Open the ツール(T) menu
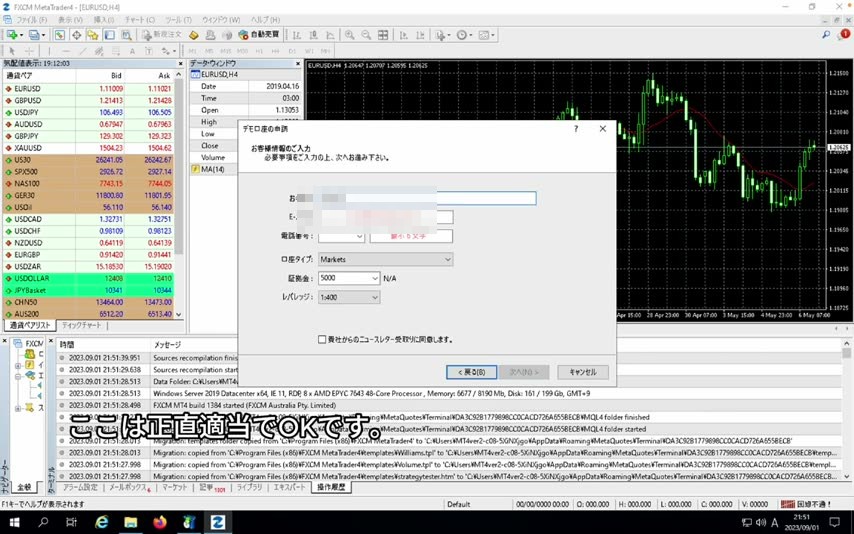Viewport: 854px width, 534px height. 178,20
